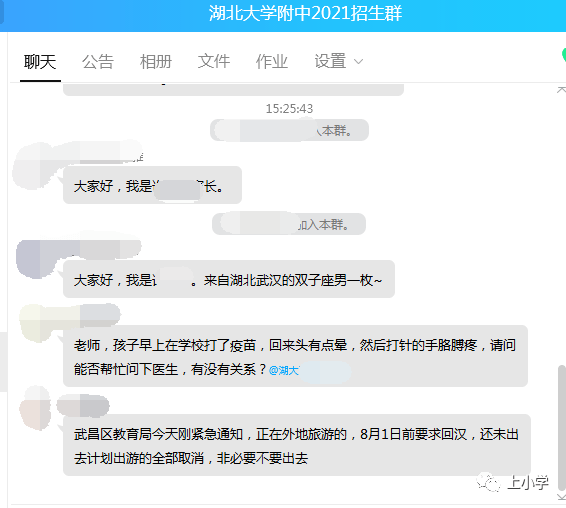Screen dimensions: 566x508
Task: Switch to the 聊天 tab
Action: [40, 62]
